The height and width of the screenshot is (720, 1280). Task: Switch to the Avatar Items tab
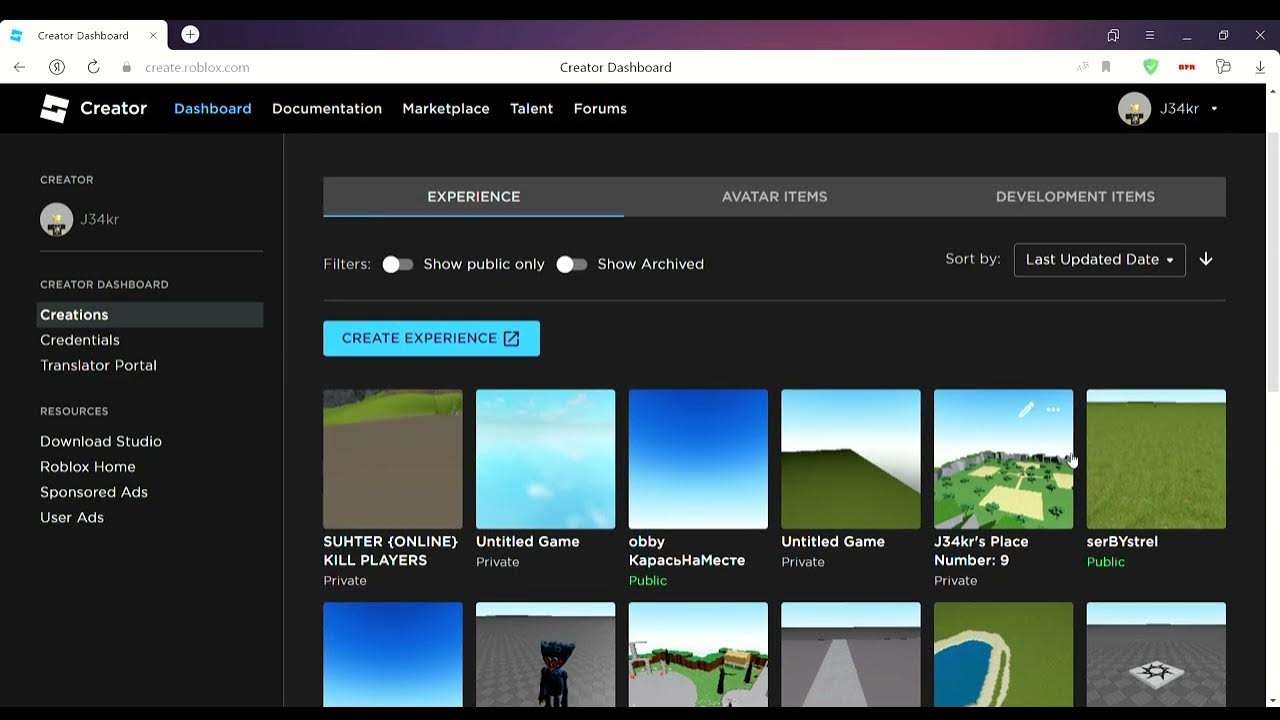pyautogui.click(x=774, y=197)
